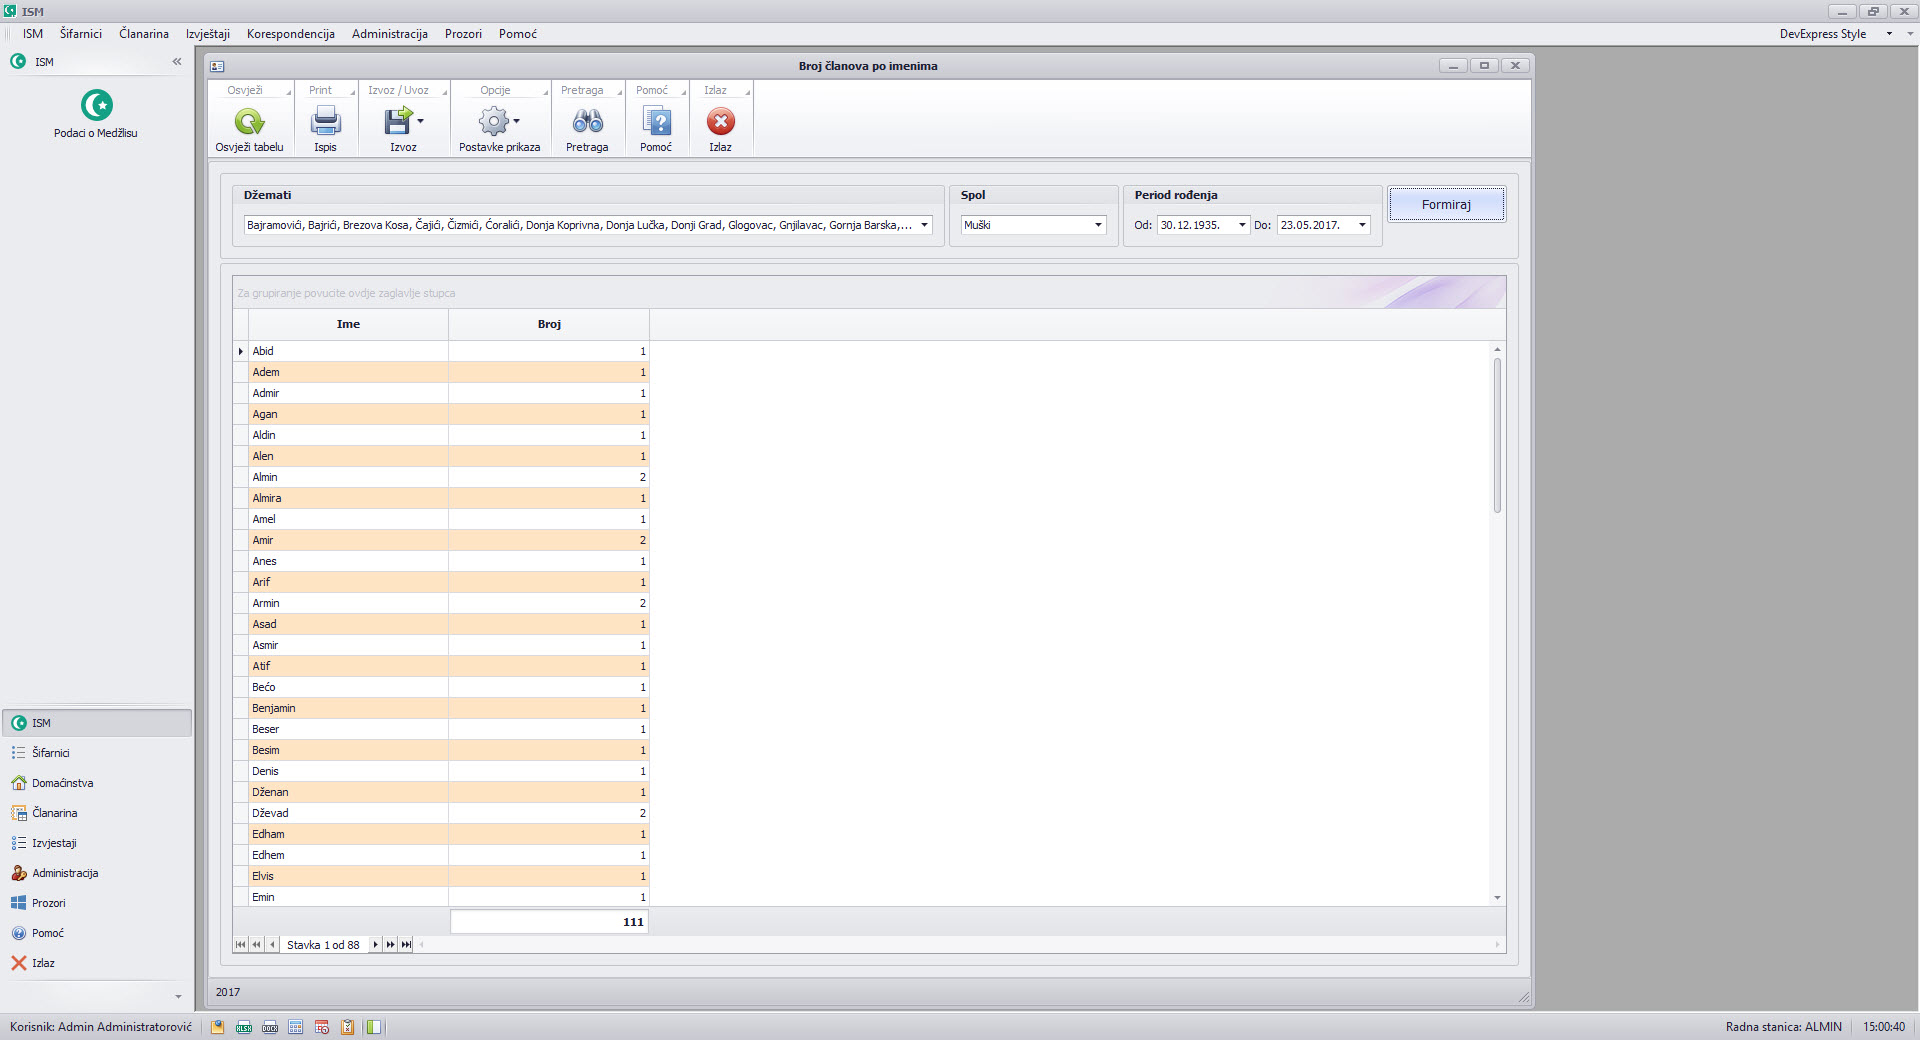Viewport: 1920px width, 1040px height.
Task: Open the Korespondencija menu
Action: pos(290,34)
